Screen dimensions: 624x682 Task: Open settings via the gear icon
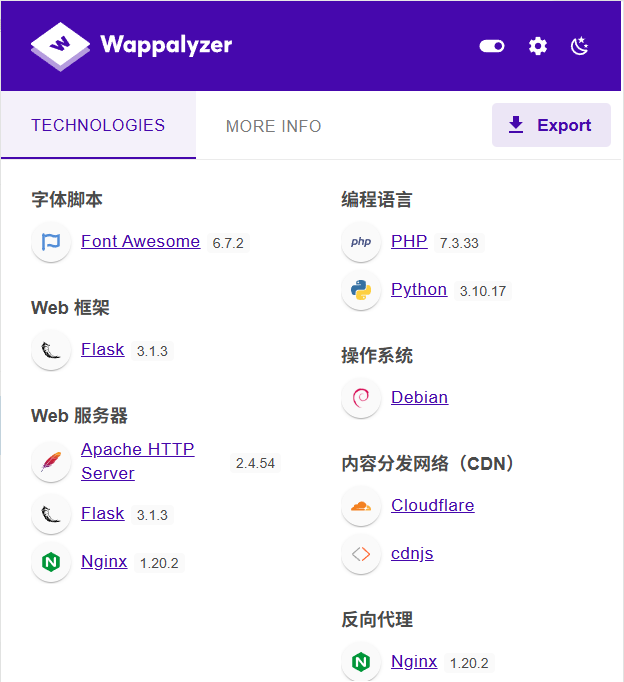[x=538, y=46]
